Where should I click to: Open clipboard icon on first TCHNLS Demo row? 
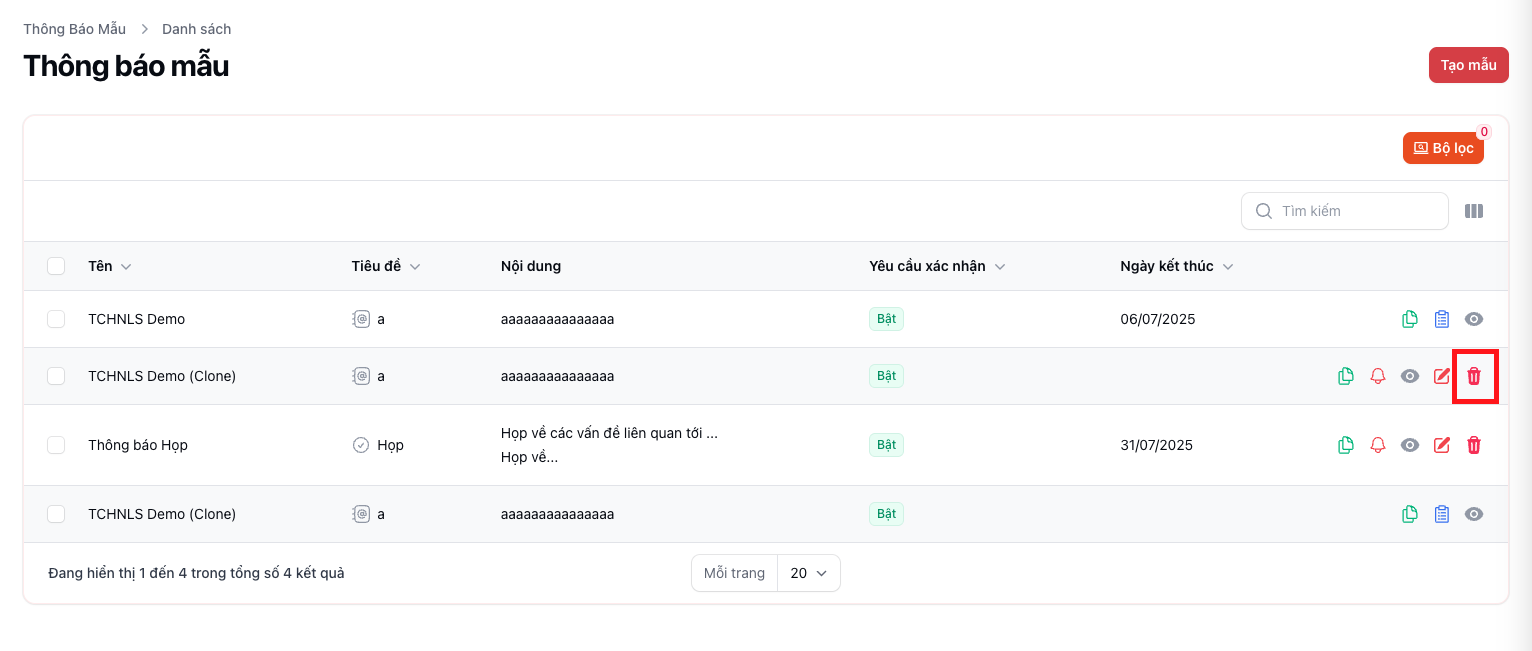(1441, 319)
